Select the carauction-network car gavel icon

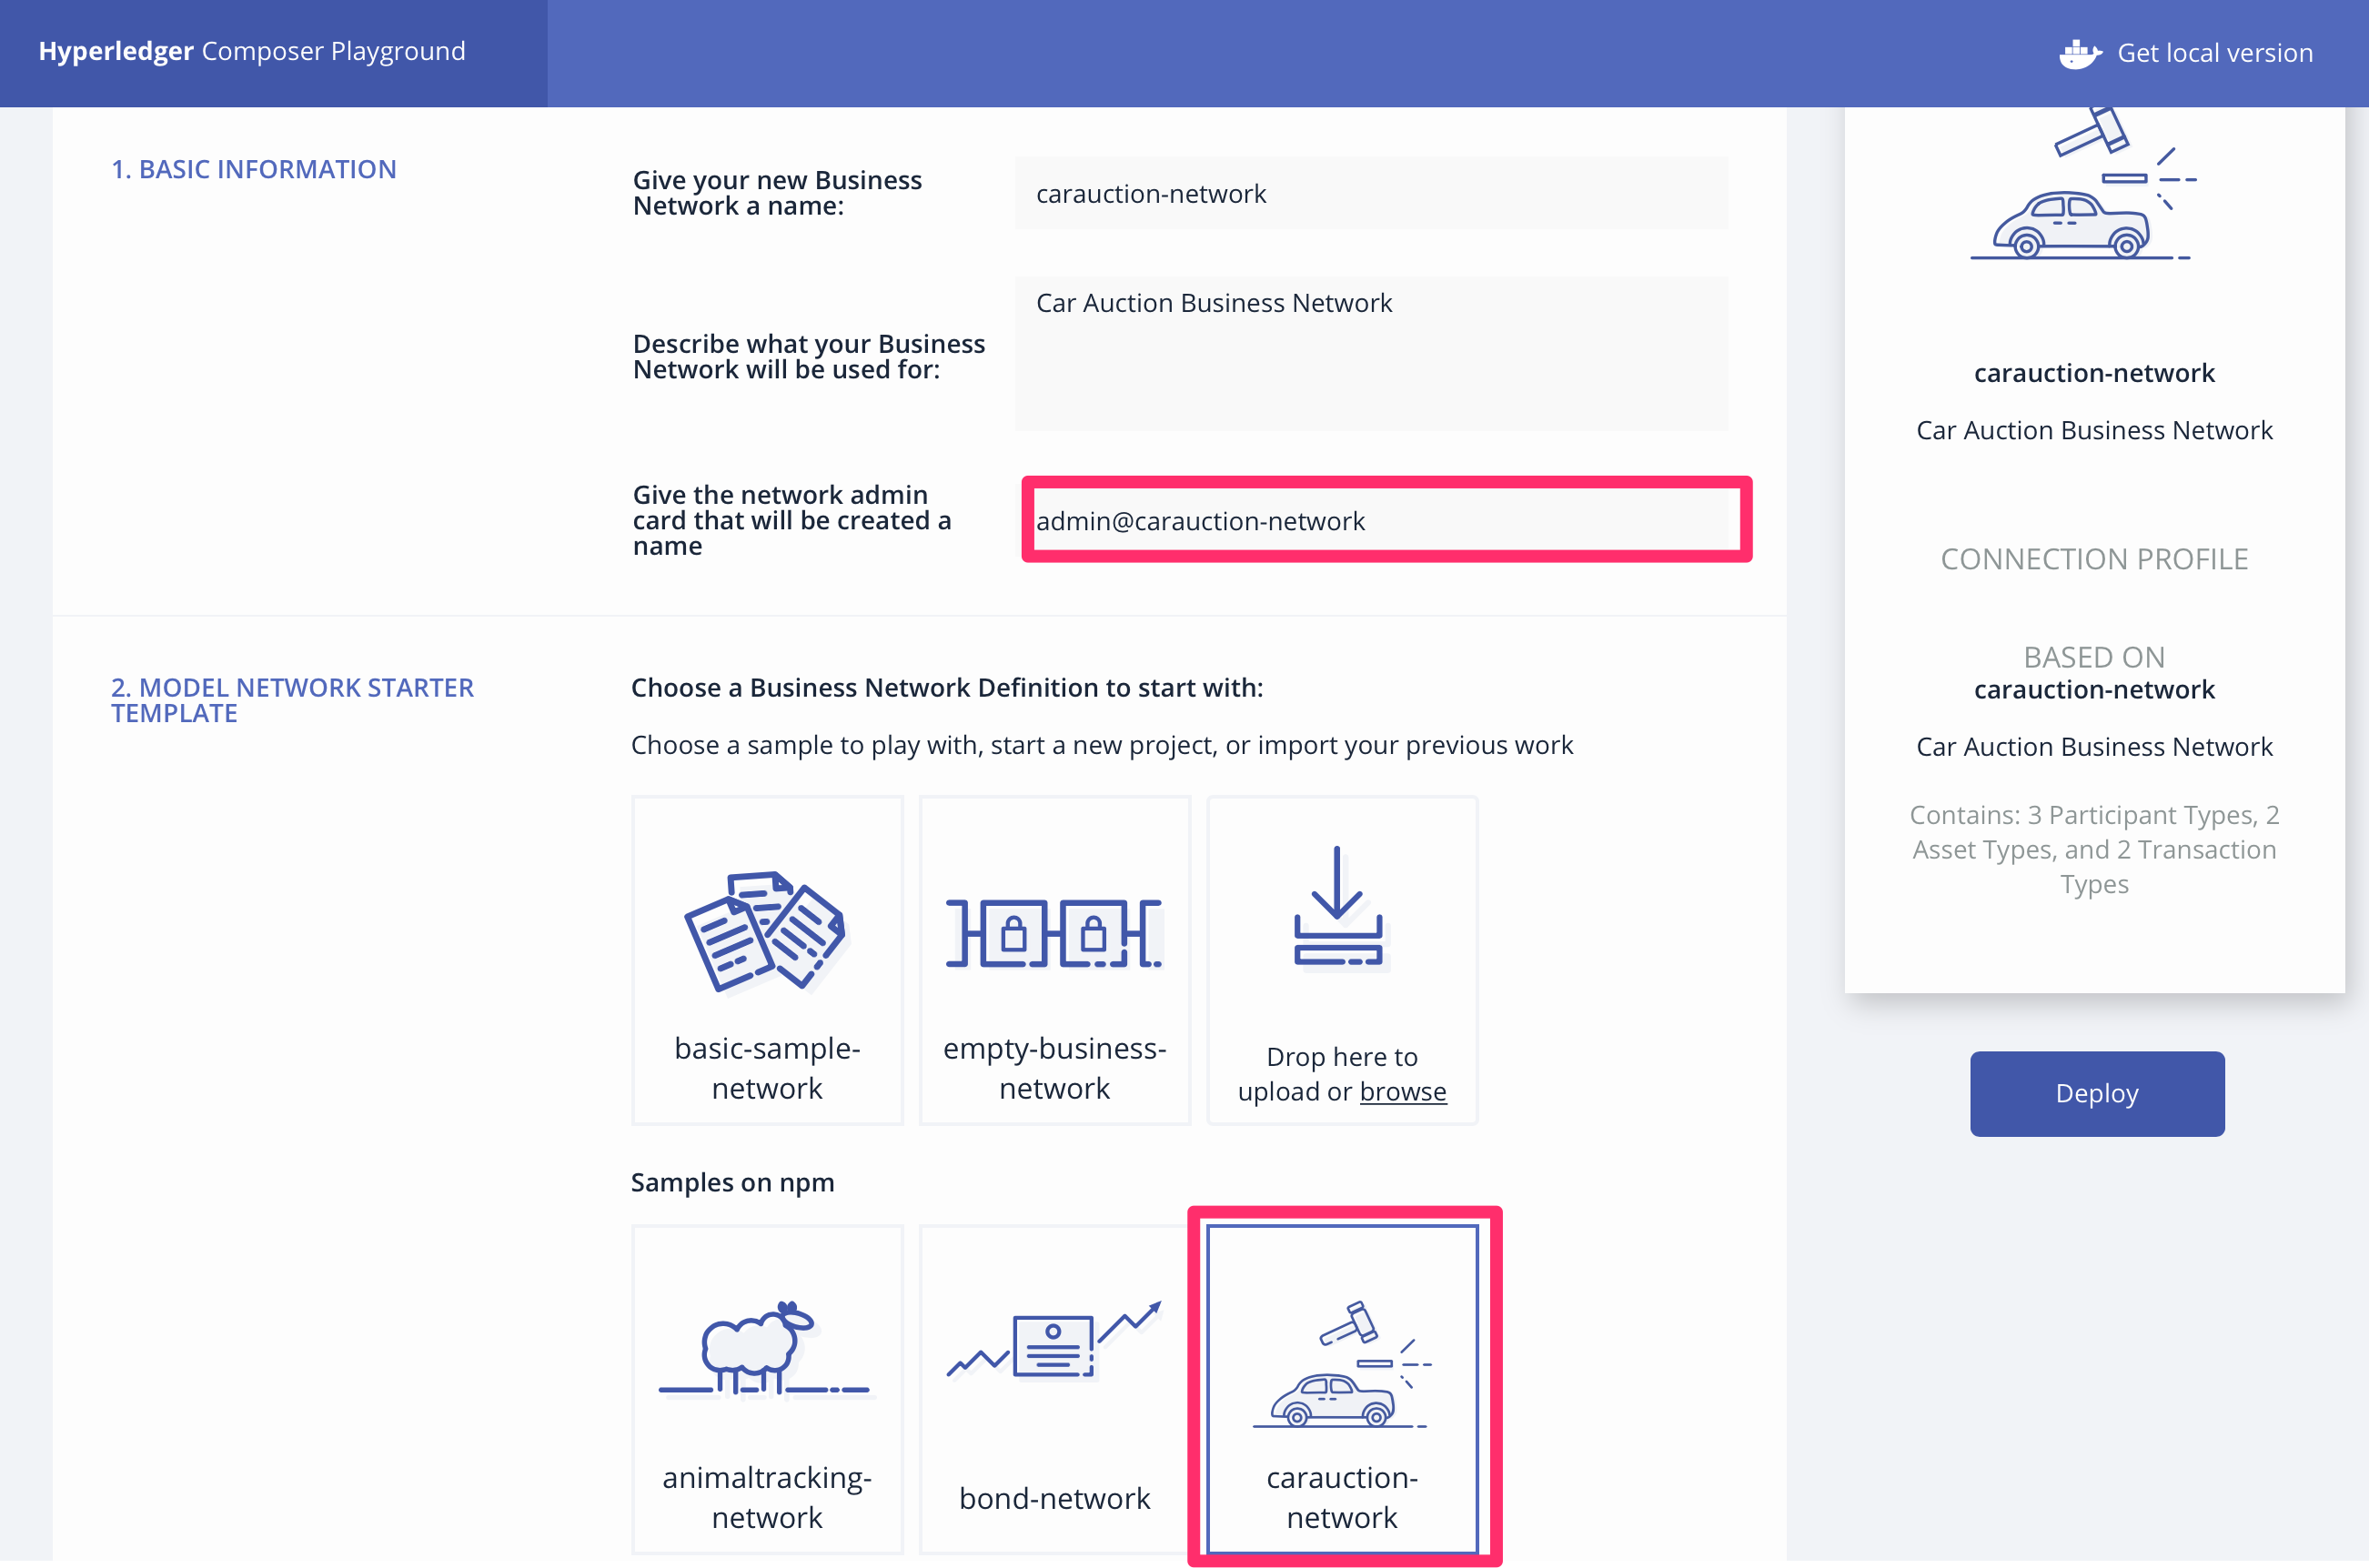click(x=1342, y=1364)
